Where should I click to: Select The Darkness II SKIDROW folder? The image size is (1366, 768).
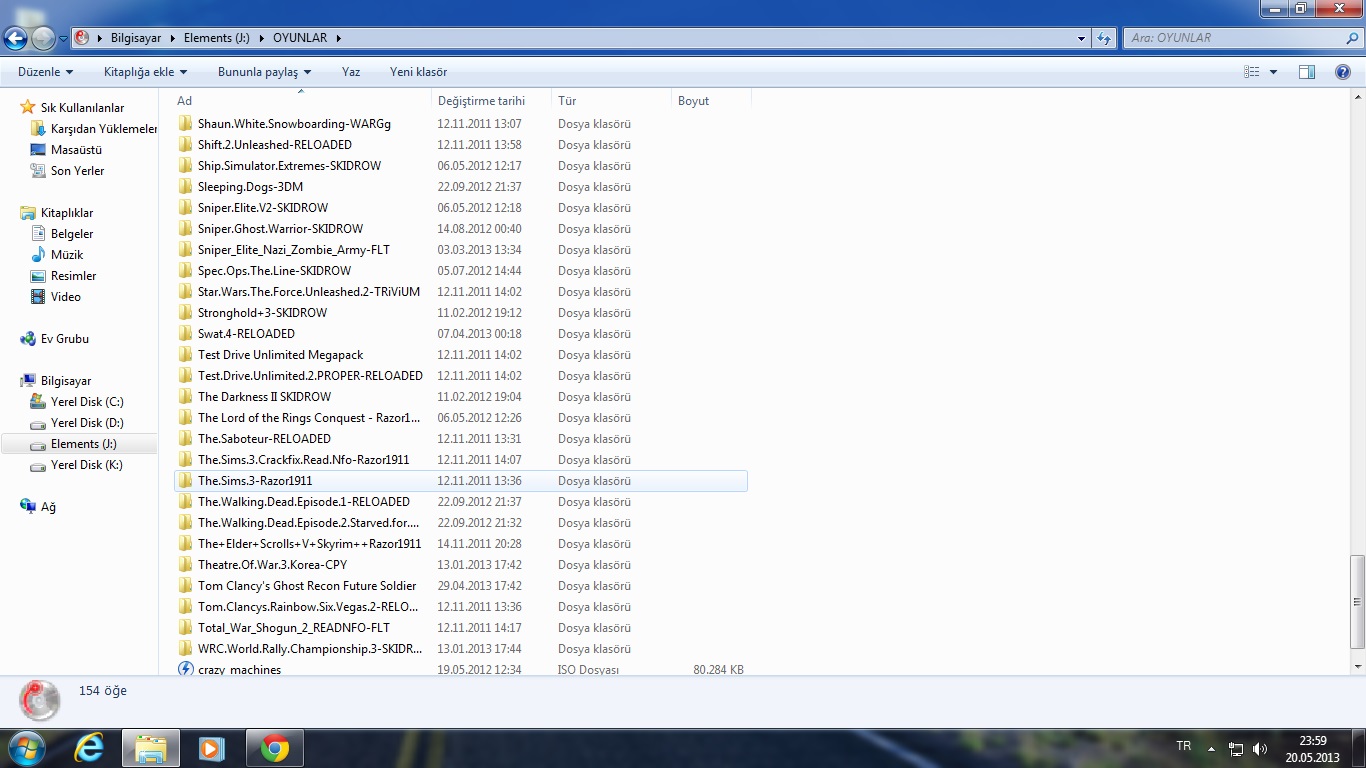[x=264, y=397]
